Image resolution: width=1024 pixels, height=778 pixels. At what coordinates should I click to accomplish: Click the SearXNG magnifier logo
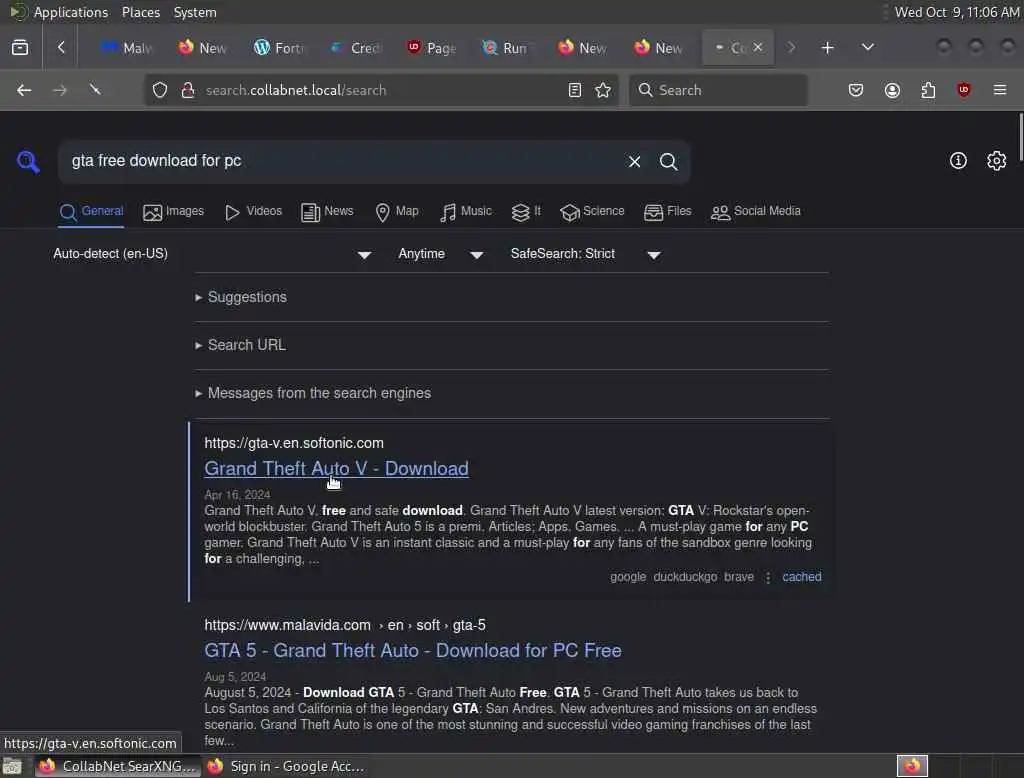28,161
